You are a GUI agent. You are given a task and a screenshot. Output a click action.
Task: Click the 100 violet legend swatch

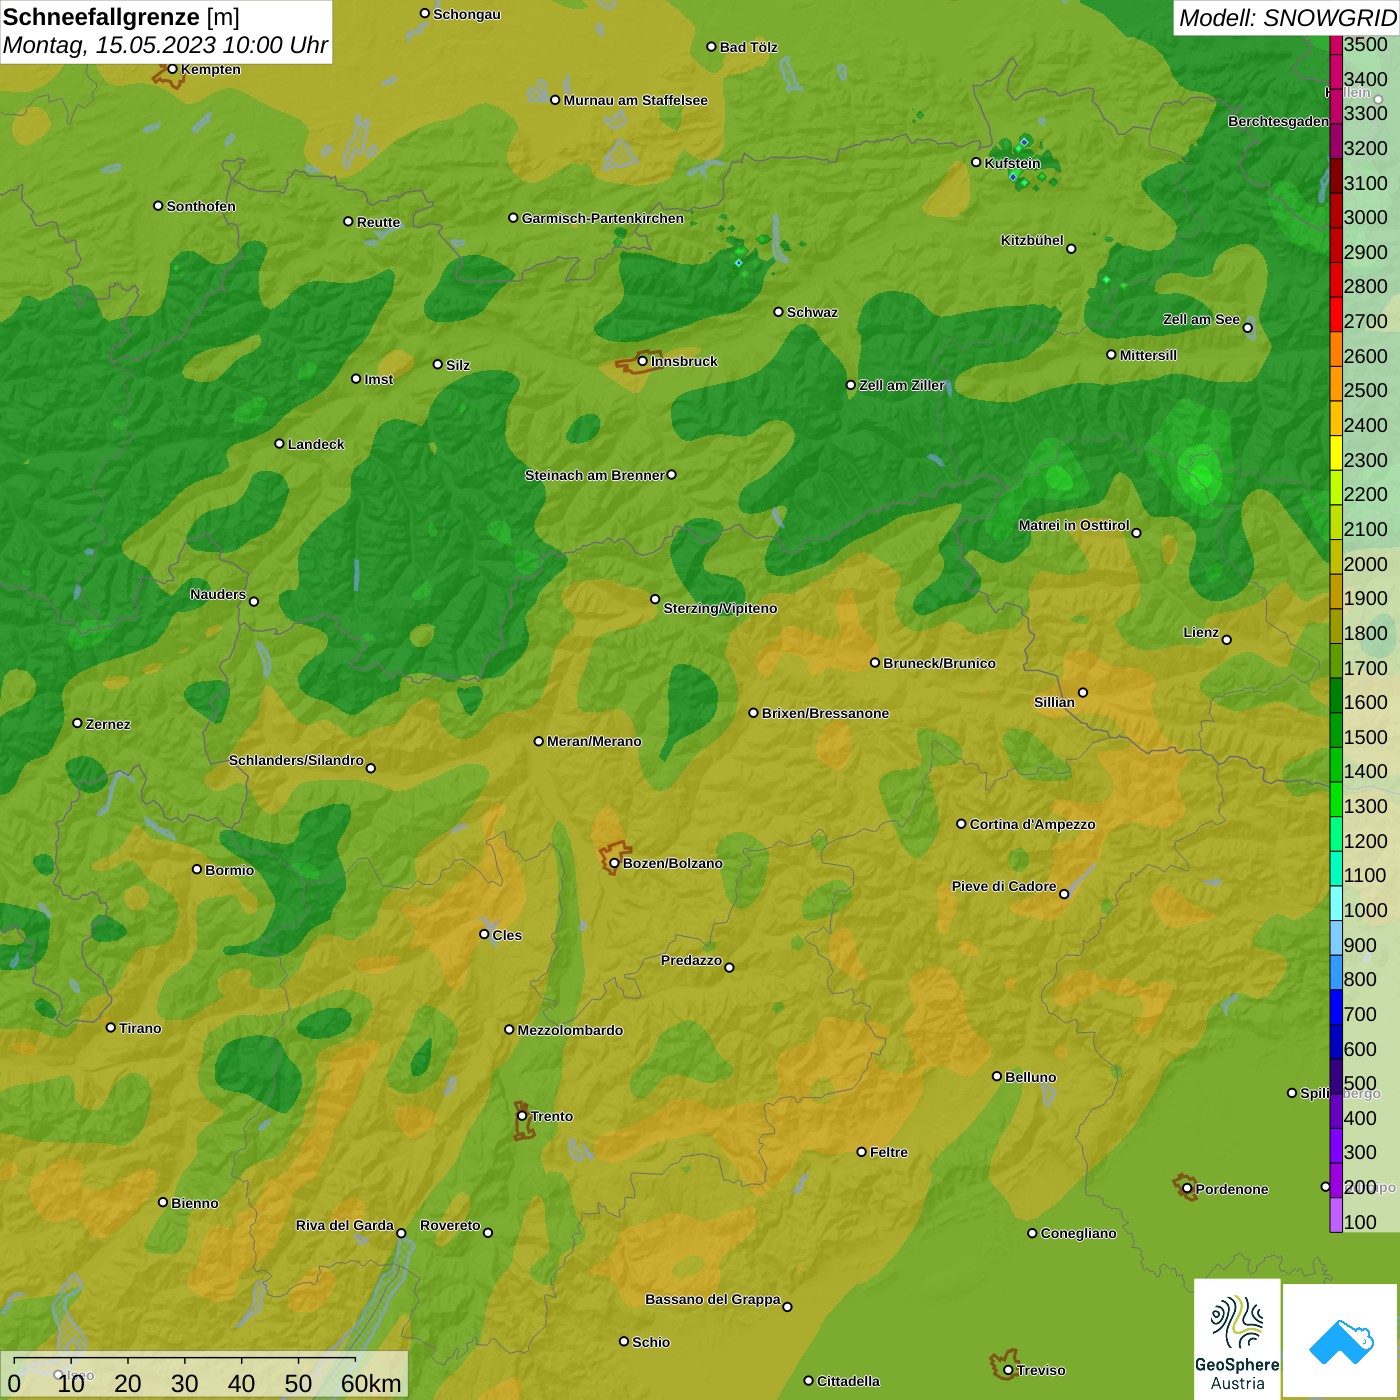[x=1336, y=1221]
